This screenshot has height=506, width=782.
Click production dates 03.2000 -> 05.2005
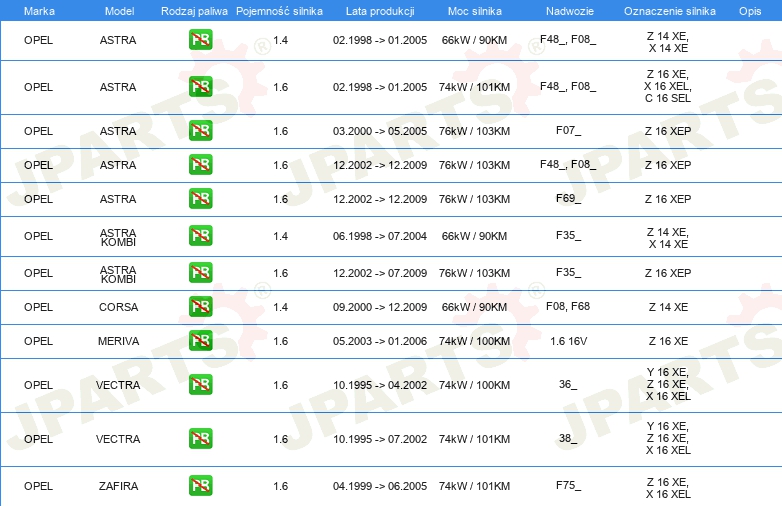click(x=380, y=131)
